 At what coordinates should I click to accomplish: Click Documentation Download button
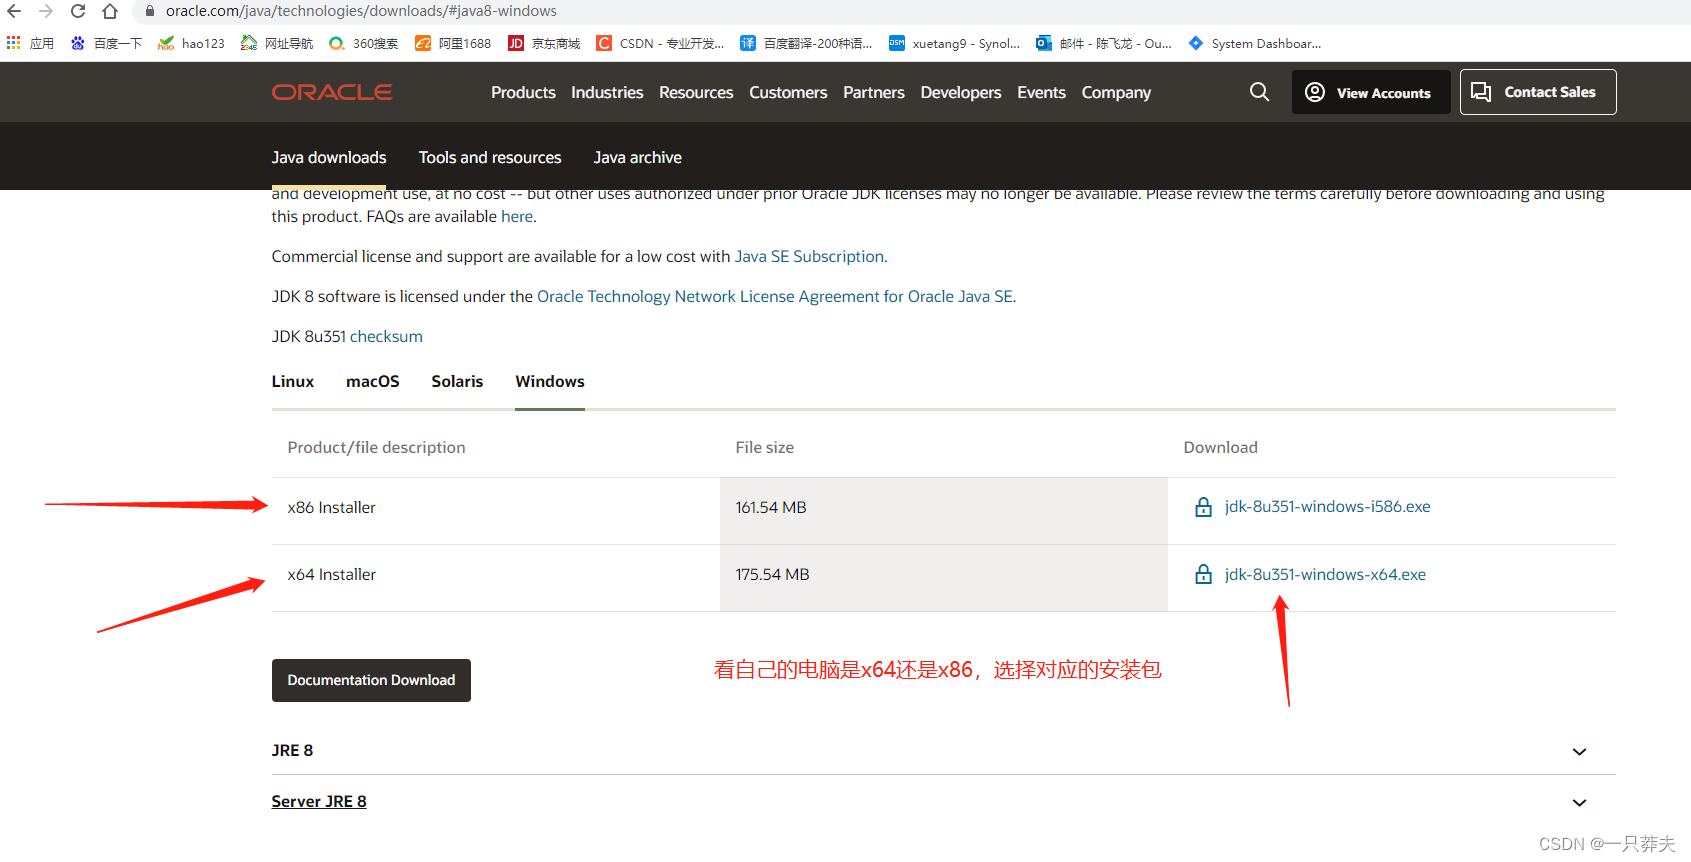(x=371, y=680)
